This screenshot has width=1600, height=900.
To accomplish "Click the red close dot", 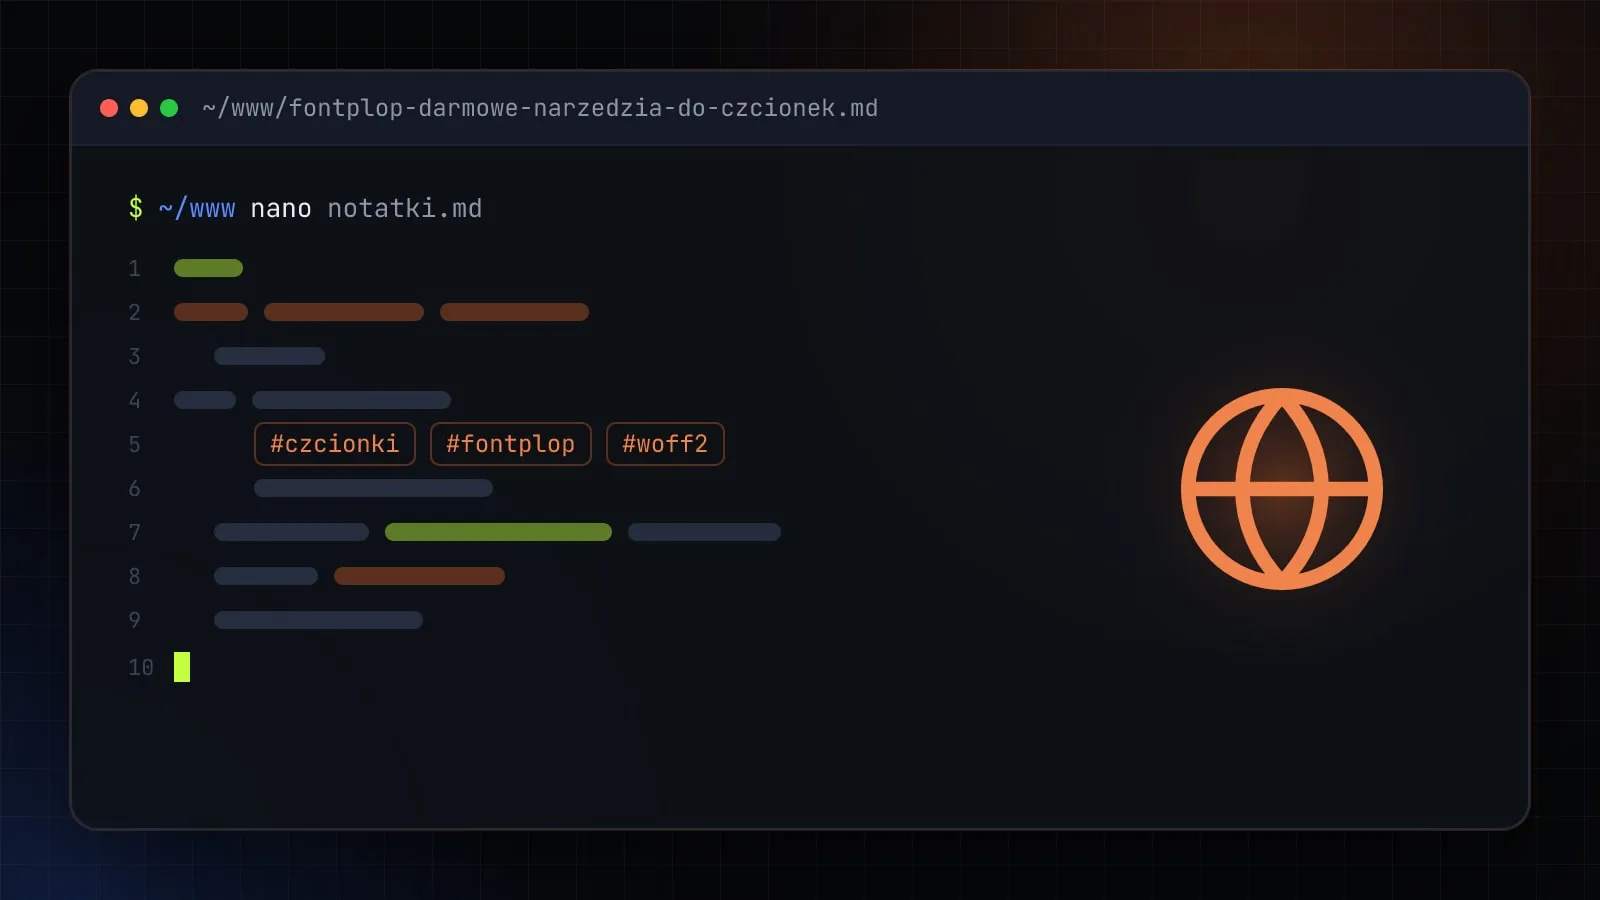I will pyautogui.click(x=110, y=108).
